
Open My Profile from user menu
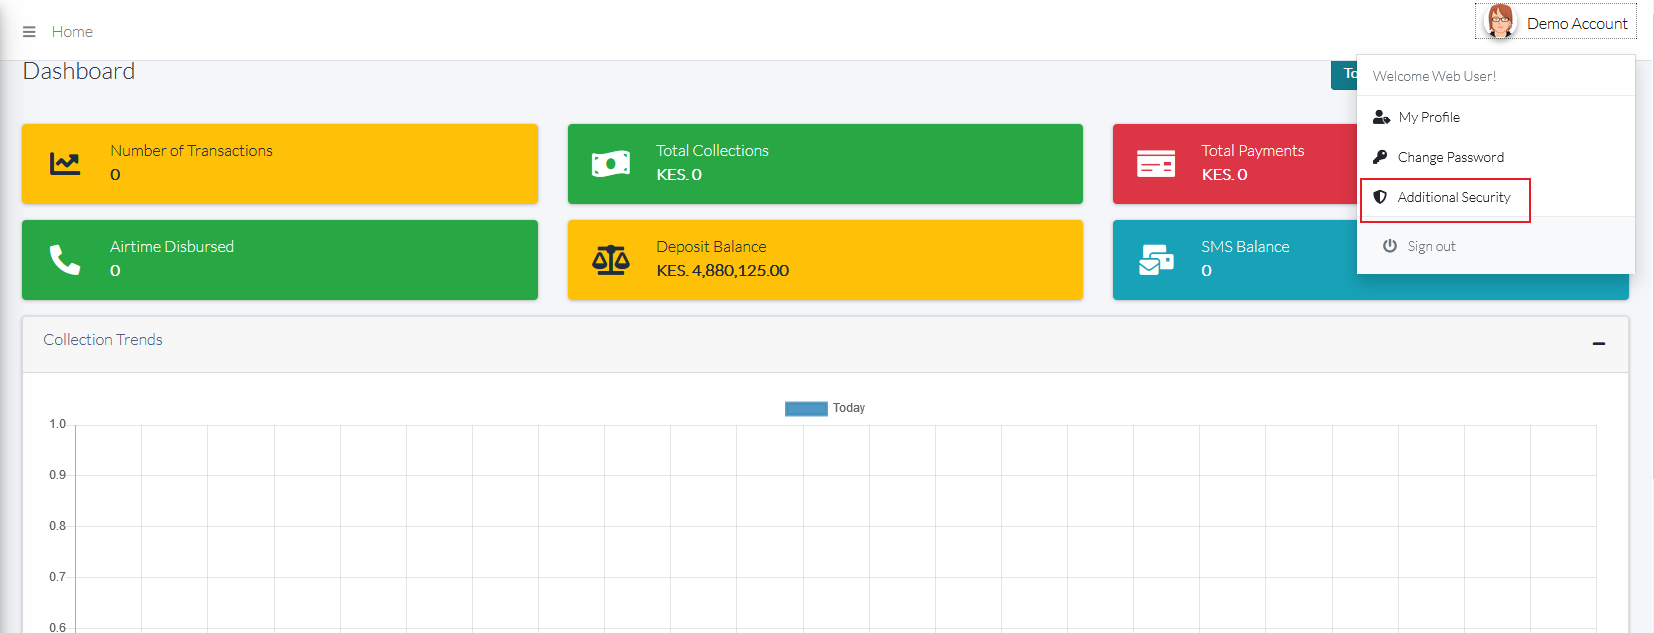[1428, 117]
